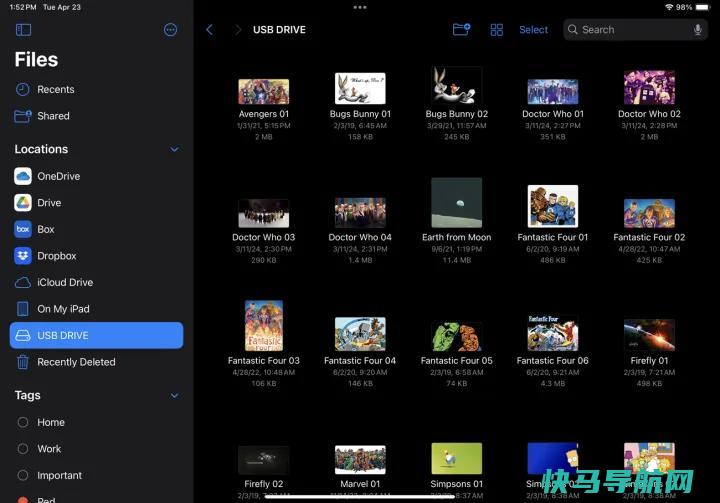This screenshot has height=503, width=720.
Task: Tap the 1:52 PM clock
Action: (x=22, y=7)
